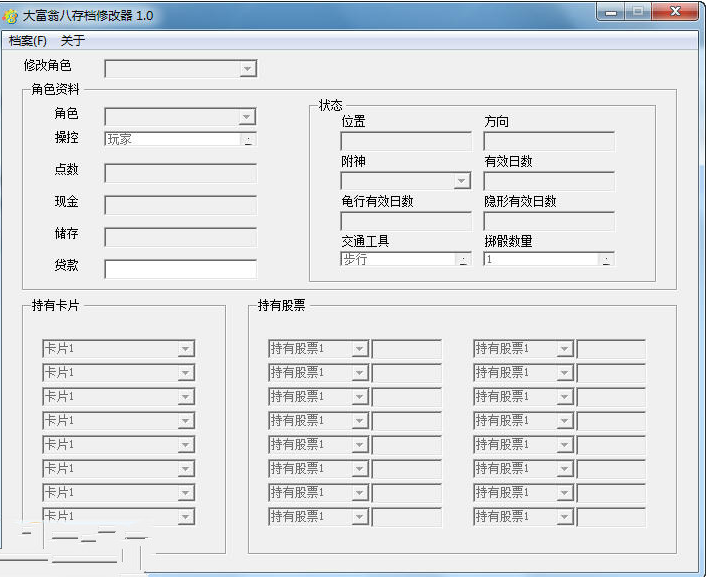
Task: Expand the first 卡片1 dropdown in 持有卡片
Action: tap(118, 349)
